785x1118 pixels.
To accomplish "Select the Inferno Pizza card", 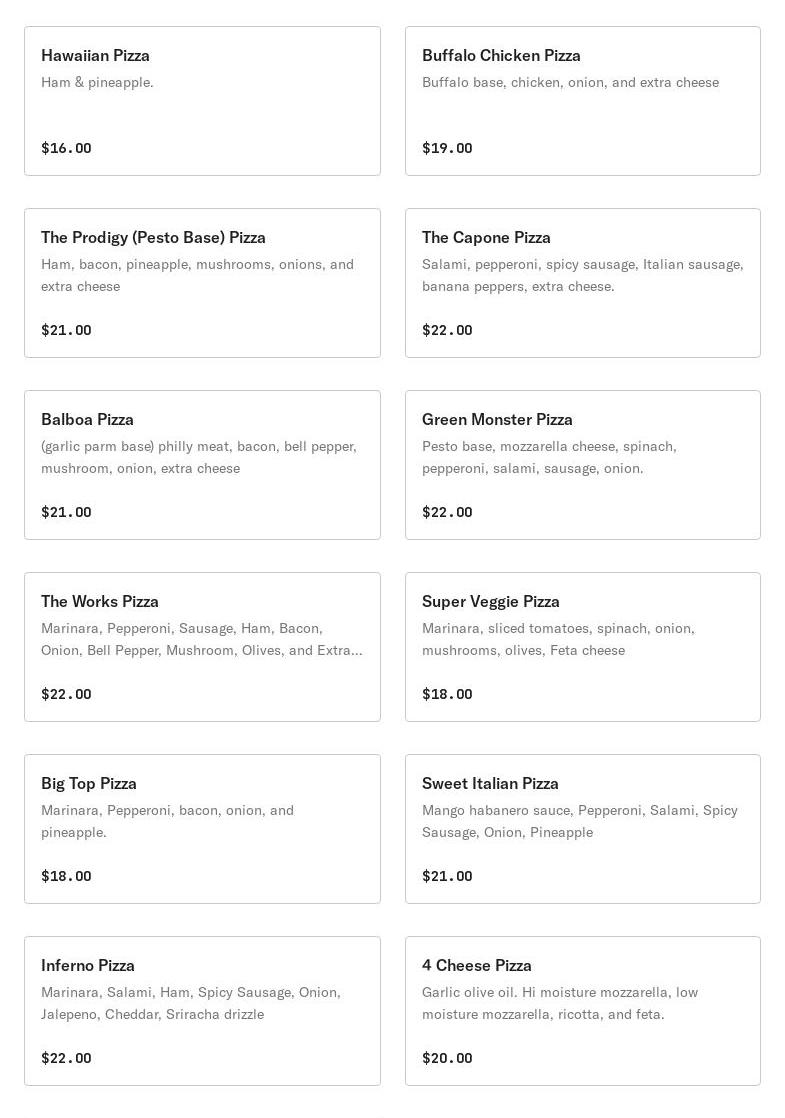I will [202, 1011].
